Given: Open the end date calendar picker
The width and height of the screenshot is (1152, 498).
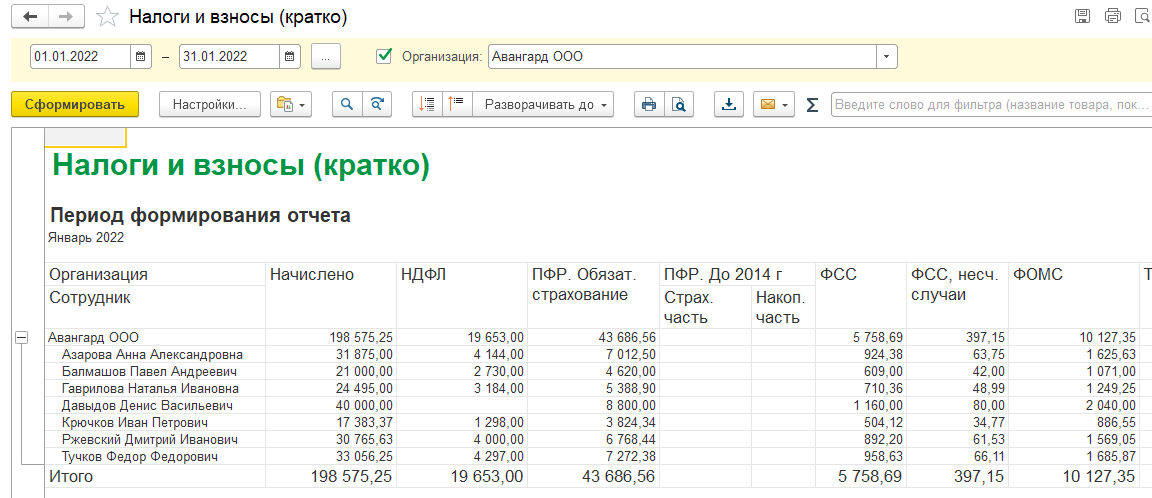Looking at the screenshot, I should (x=289, y=56).
